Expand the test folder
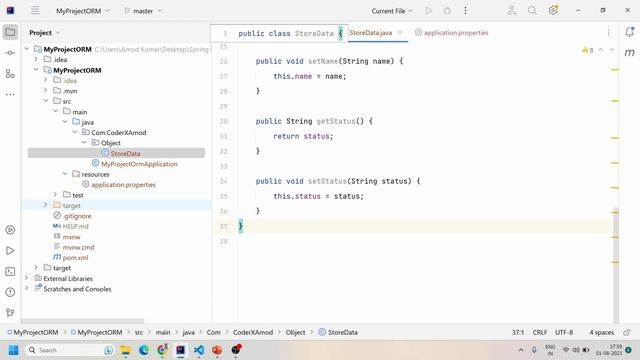Screen dimensions: 640x360 56,195
